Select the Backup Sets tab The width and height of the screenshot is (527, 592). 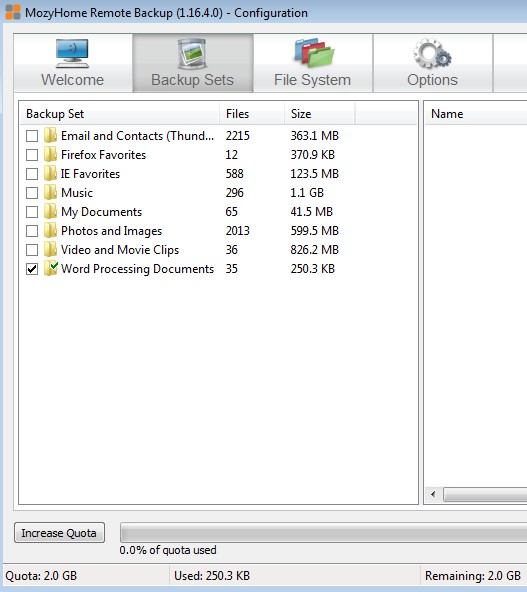(x=193, y=63)
